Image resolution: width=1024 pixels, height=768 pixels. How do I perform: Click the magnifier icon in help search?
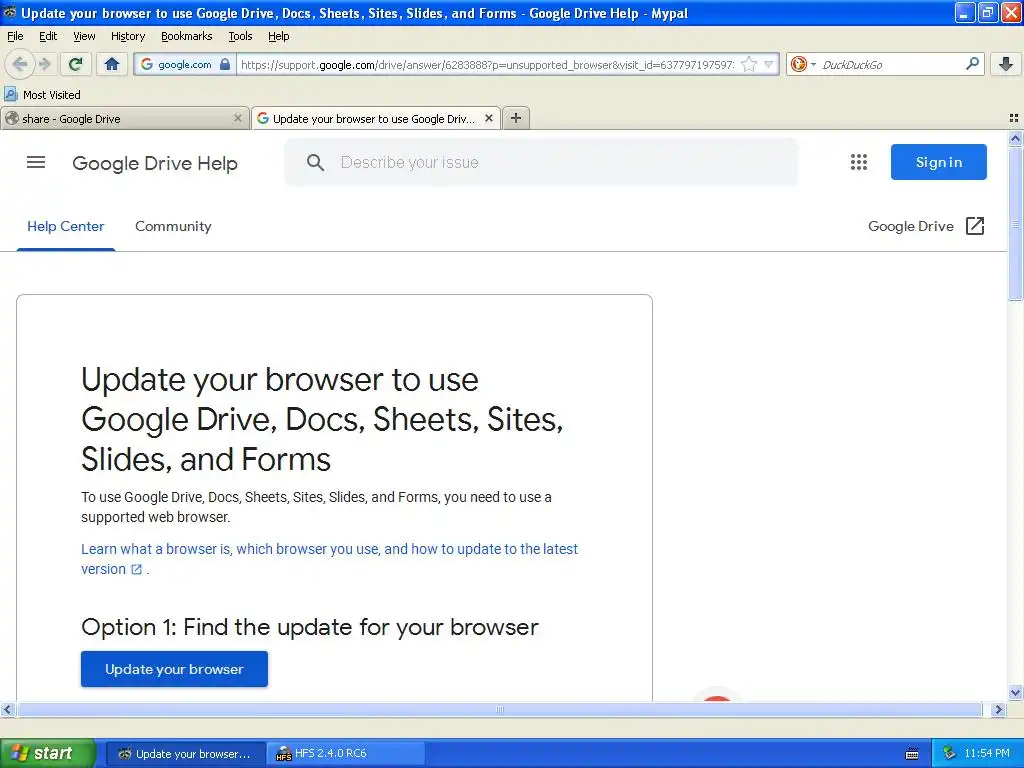(x=315, y=163)
